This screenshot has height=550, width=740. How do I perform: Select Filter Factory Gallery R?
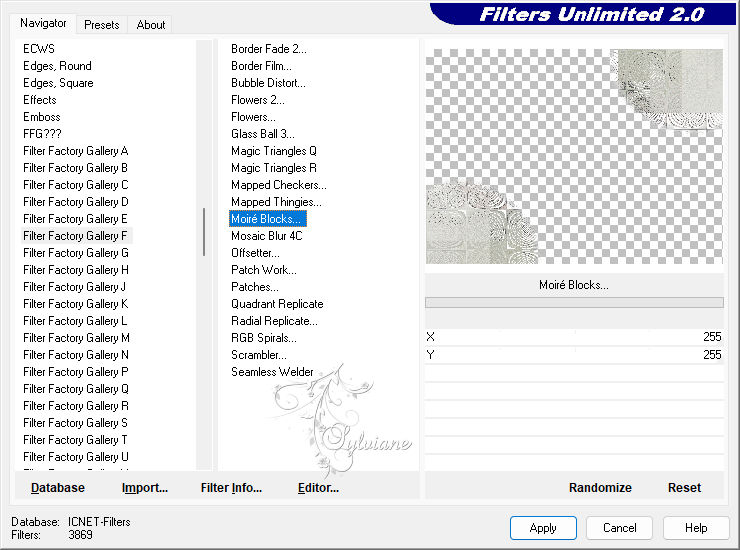click(76, 406)
